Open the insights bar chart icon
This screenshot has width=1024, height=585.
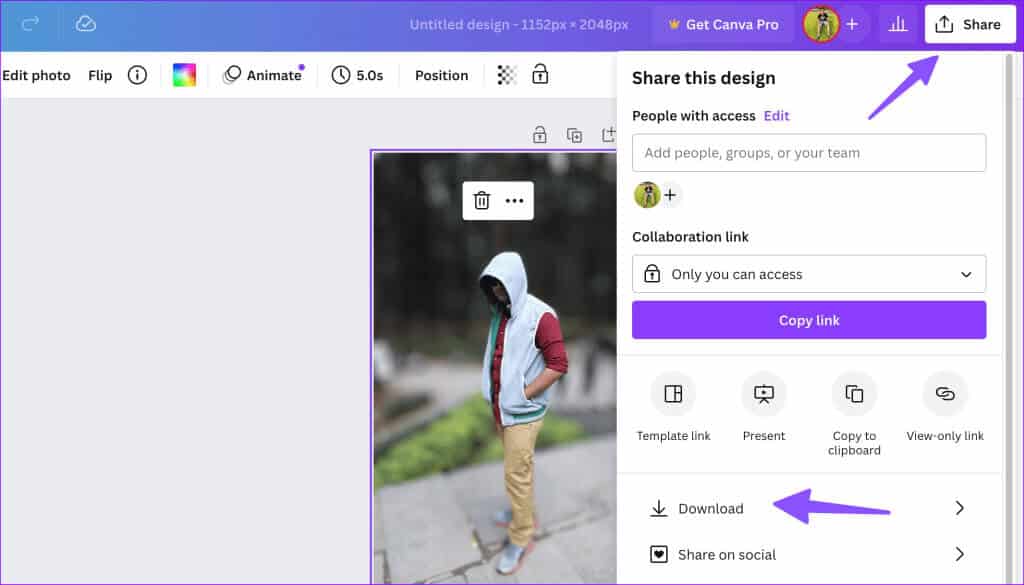tap(898, 25)
